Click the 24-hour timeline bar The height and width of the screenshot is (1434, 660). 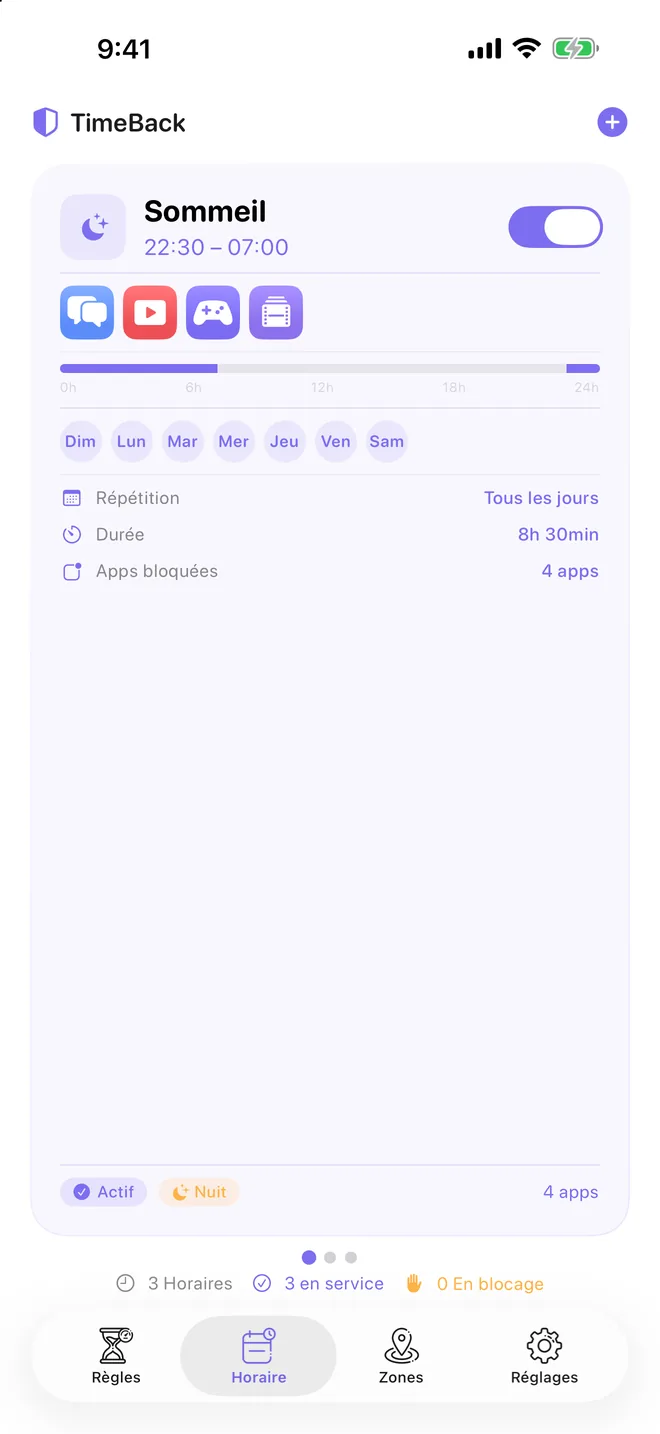click(330, 369)
